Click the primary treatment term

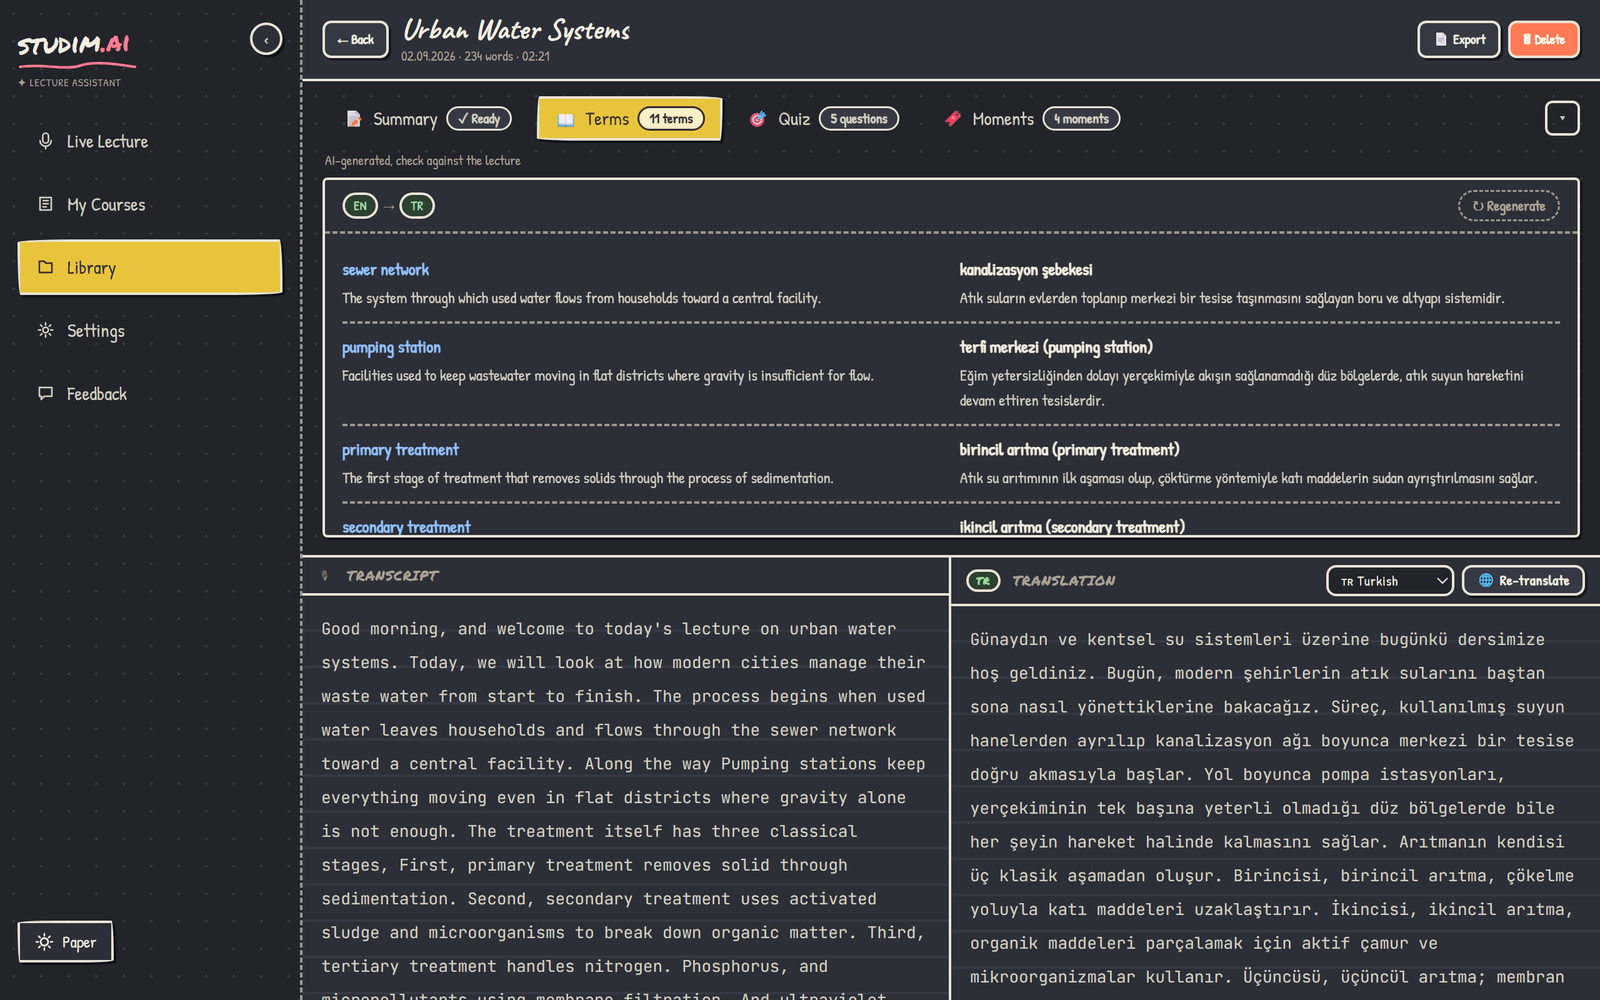400,450
